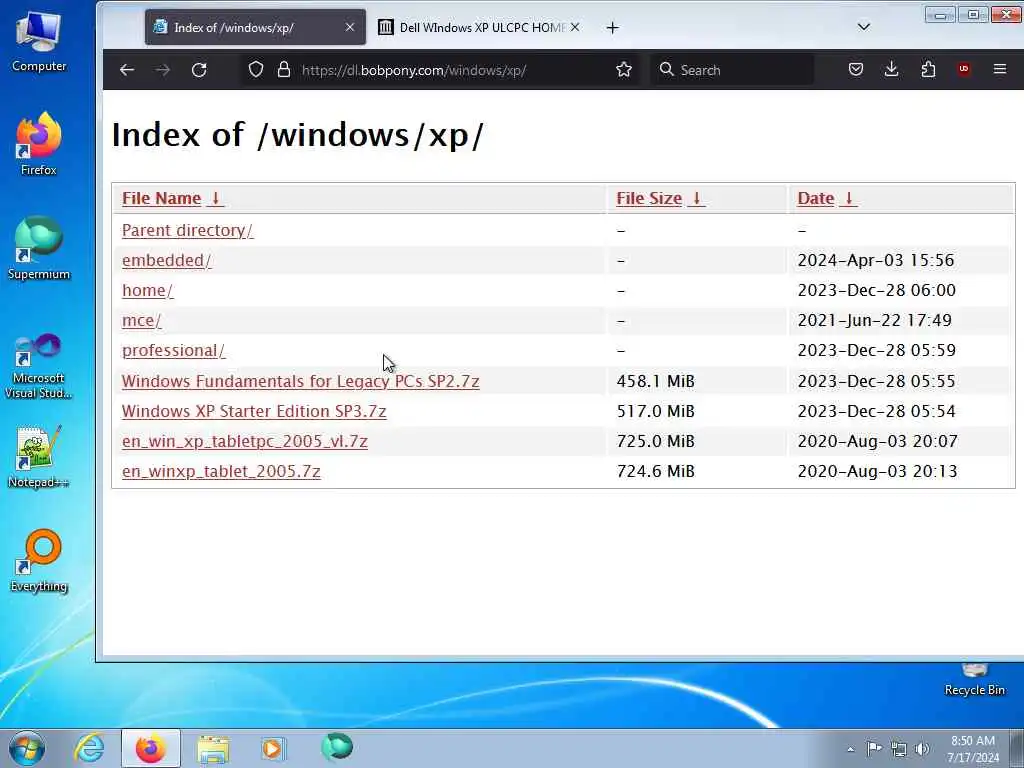This screenshot has height=768, width=1024.
Task: Open the Extensions puzzle icon
Action: coord(928,69)
